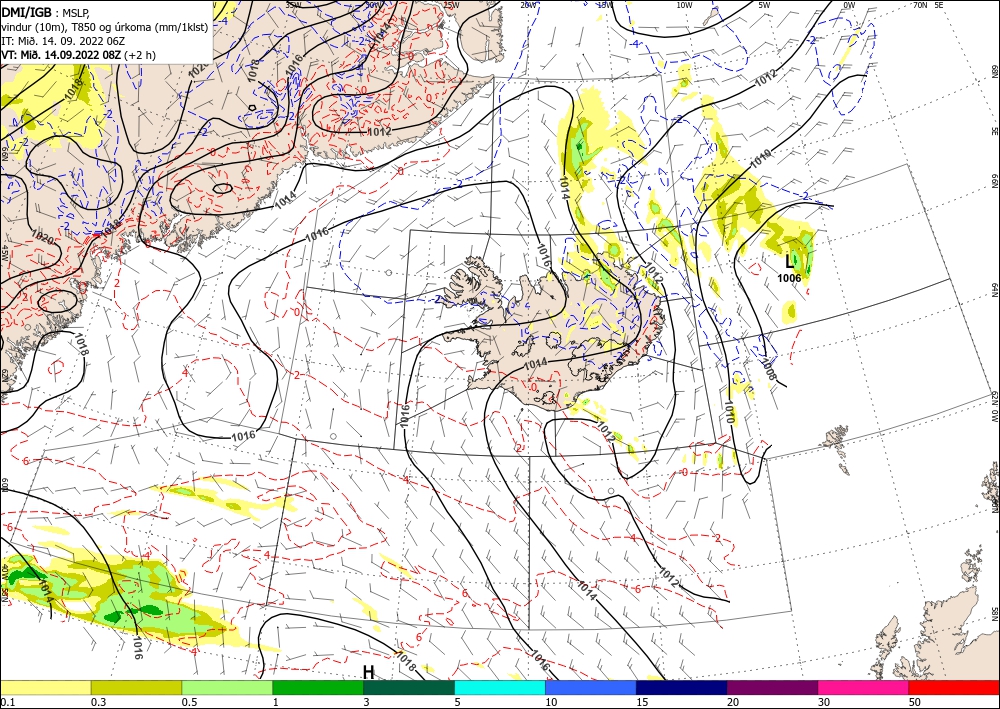1000x709 pixels.
Task: Pick the bright blue 10 mm legend swatch
Action: point(591,687)
